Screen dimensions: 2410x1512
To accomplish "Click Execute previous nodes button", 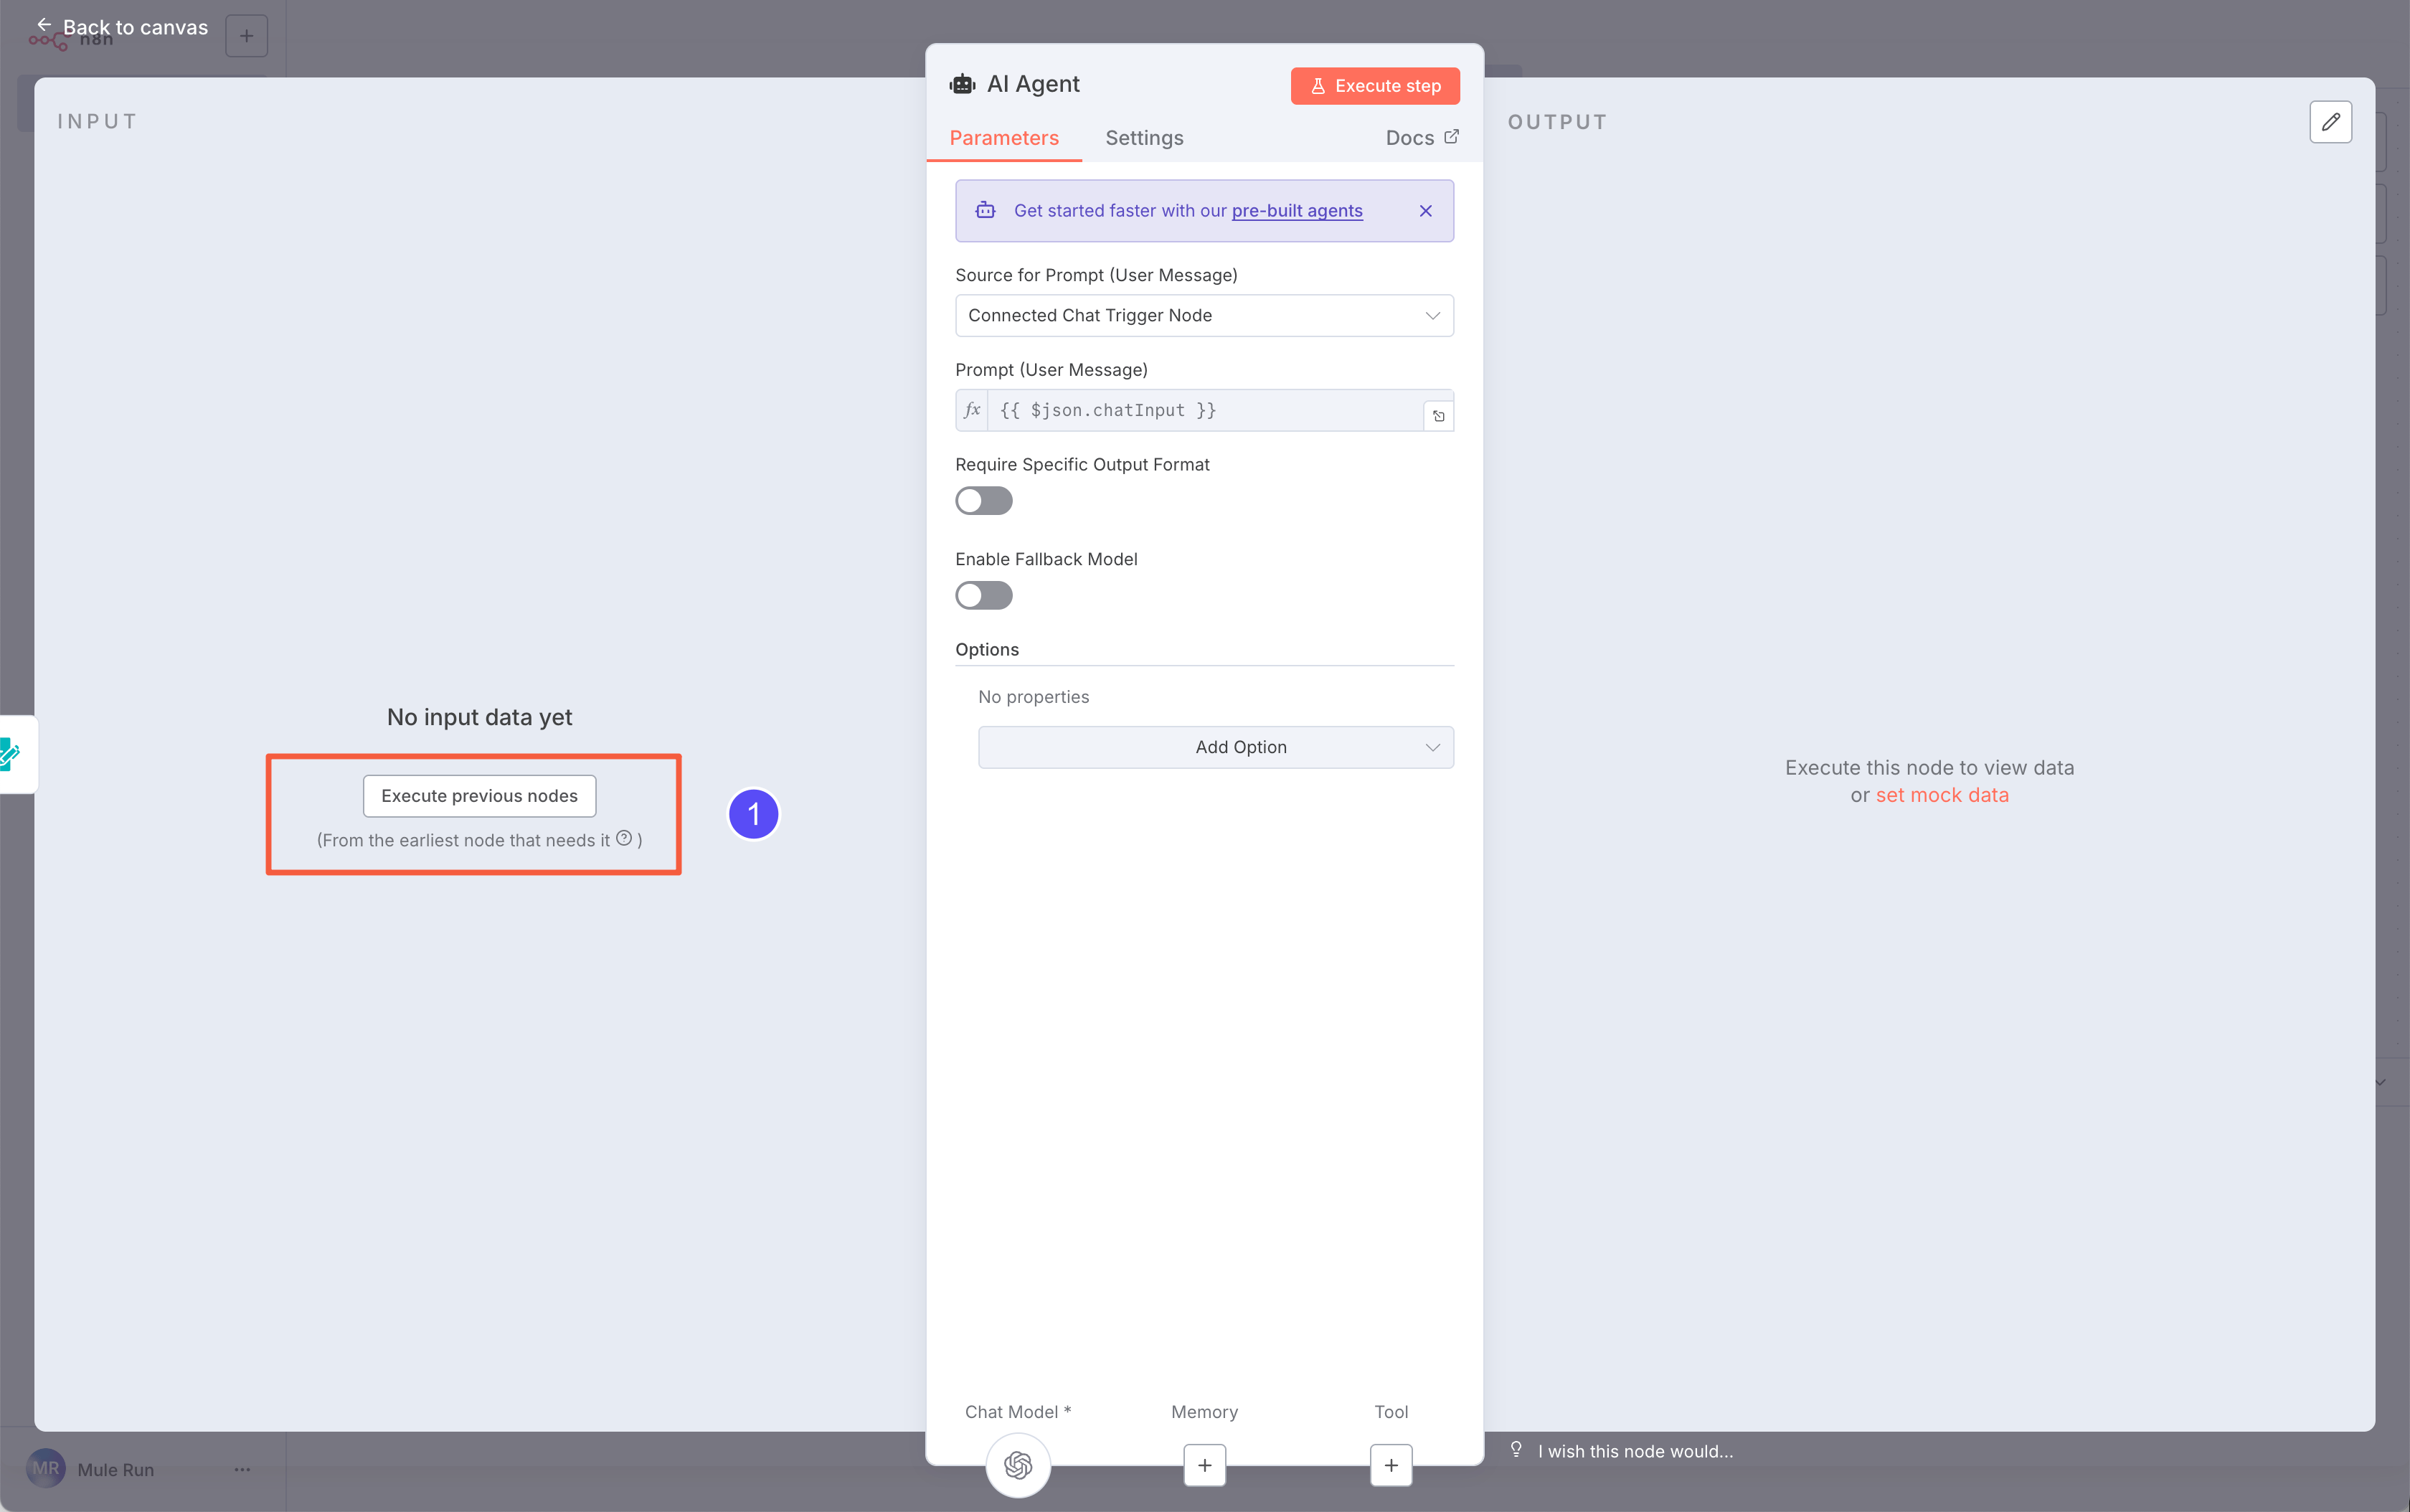I will 479,796.
